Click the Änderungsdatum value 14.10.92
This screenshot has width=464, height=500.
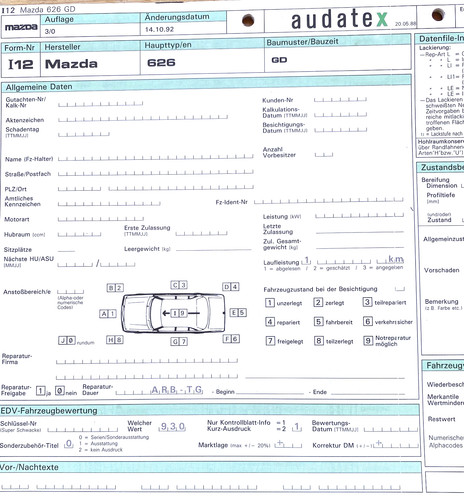pos(159,29)
